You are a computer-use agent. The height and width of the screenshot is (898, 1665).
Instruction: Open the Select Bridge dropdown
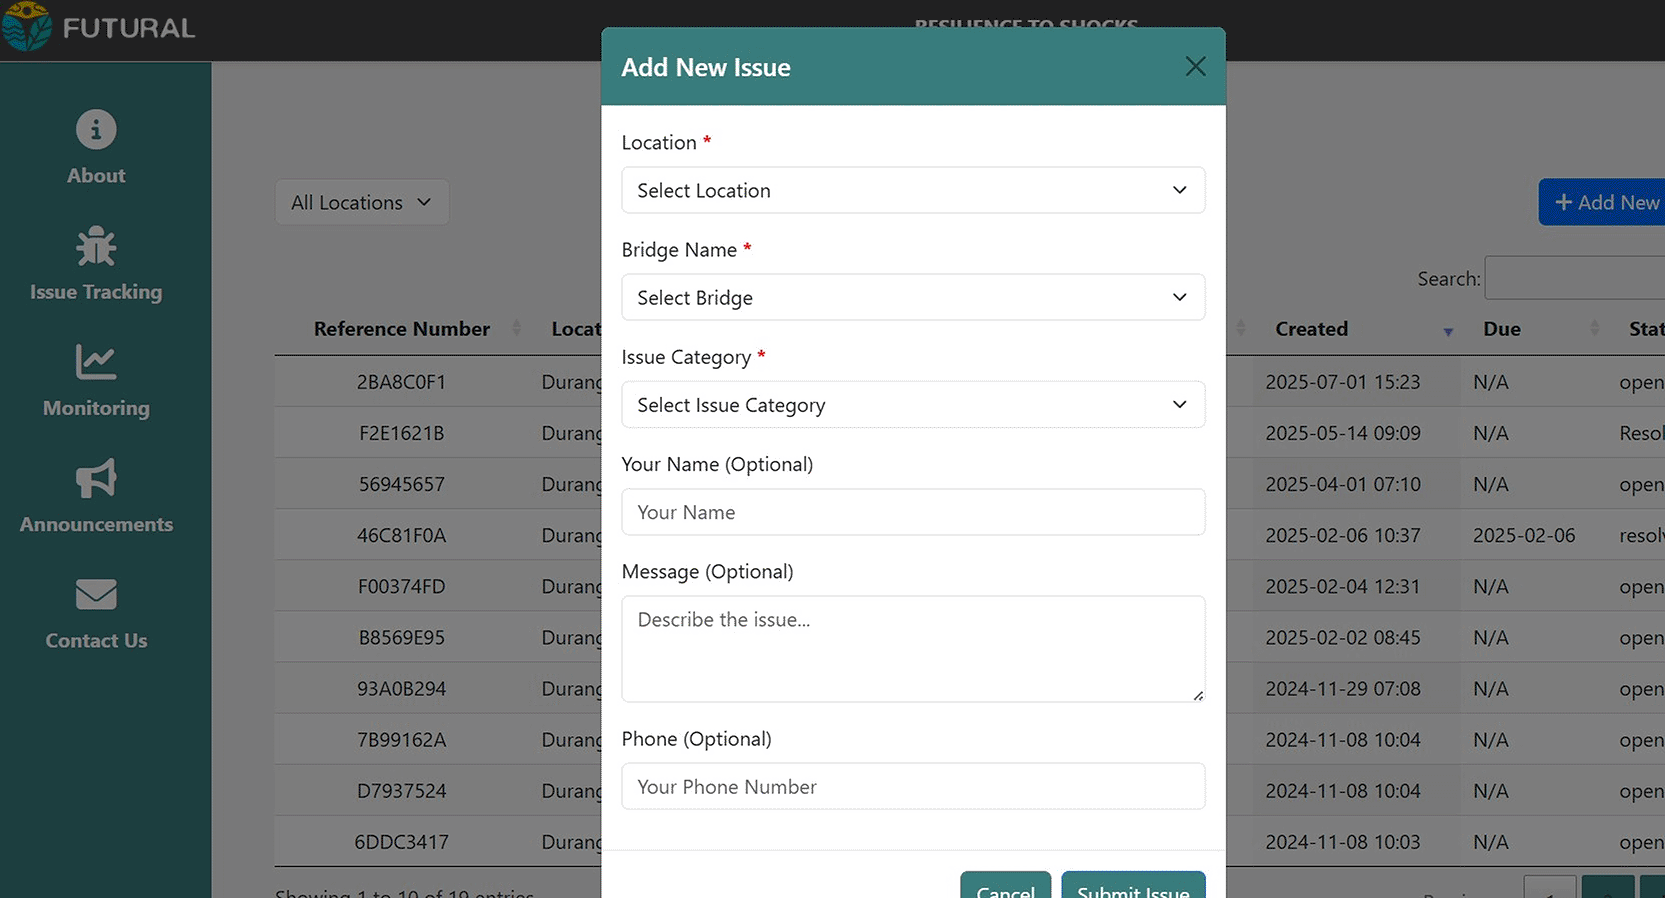tap(913, 297)
